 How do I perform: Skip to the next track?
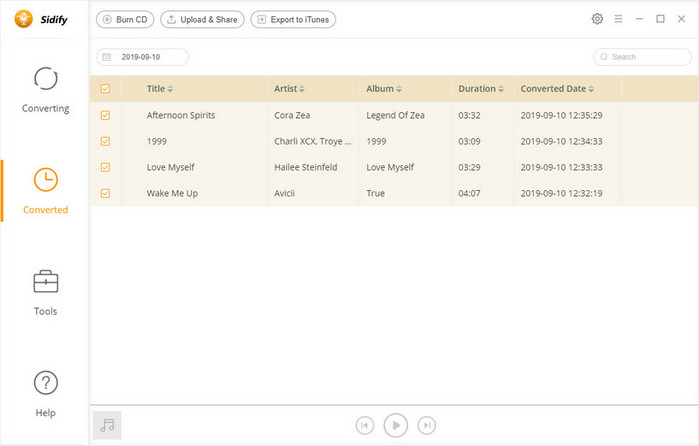(427, 425)
